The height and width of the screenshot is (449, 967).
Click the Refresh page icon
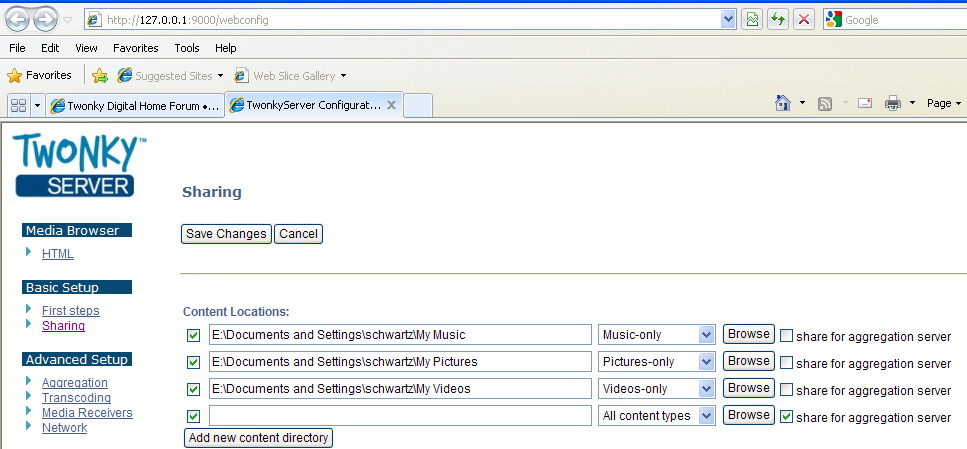point(777,19)
